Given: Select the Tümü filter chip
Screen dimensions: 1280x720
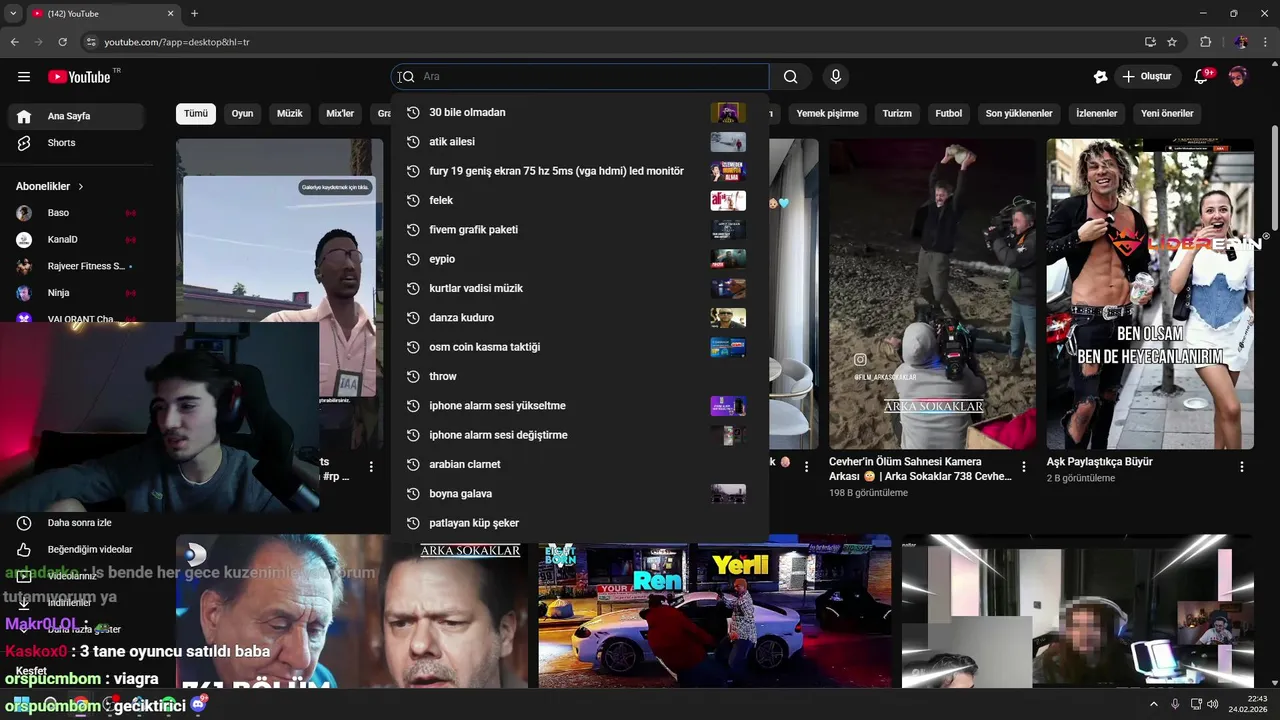Looking at the screenshot, I should 196,113.
